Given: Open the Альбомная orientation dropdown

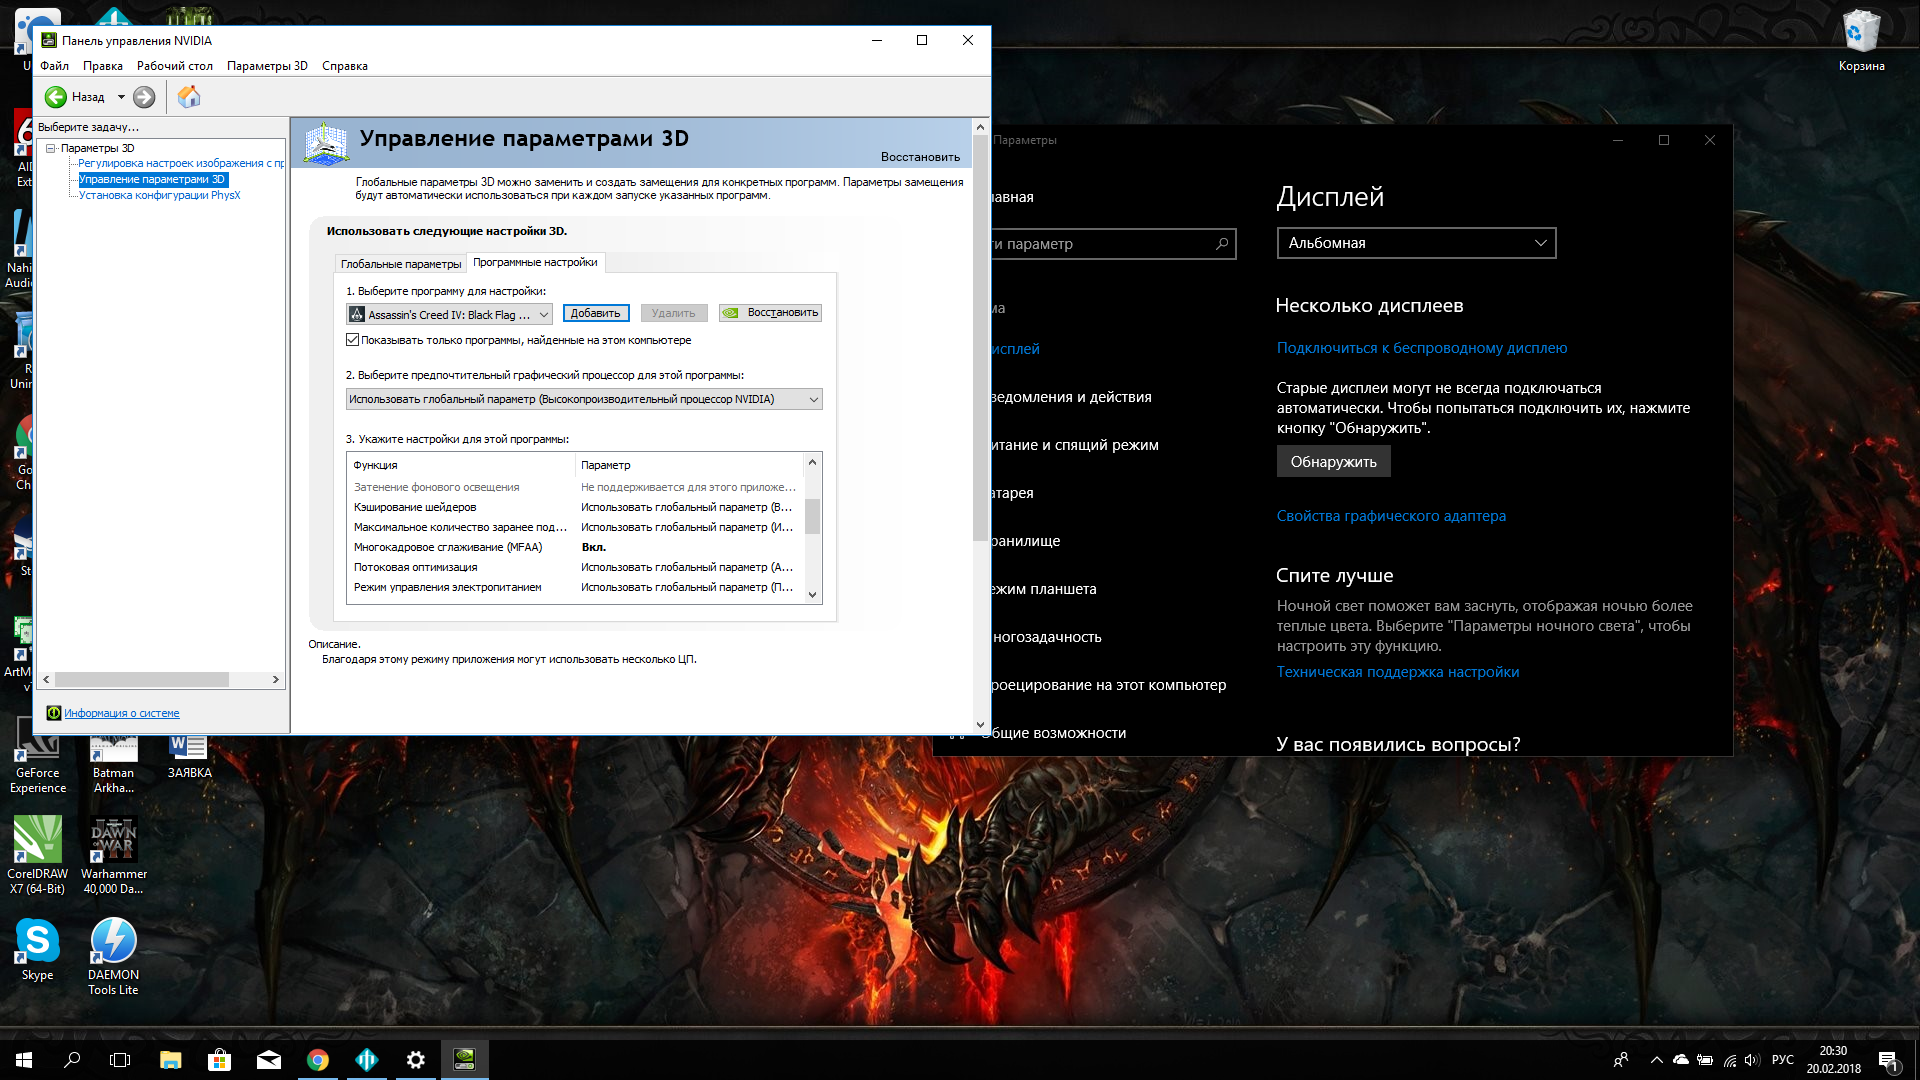Looking at the screenshot, I should (x=1416, y=243).
